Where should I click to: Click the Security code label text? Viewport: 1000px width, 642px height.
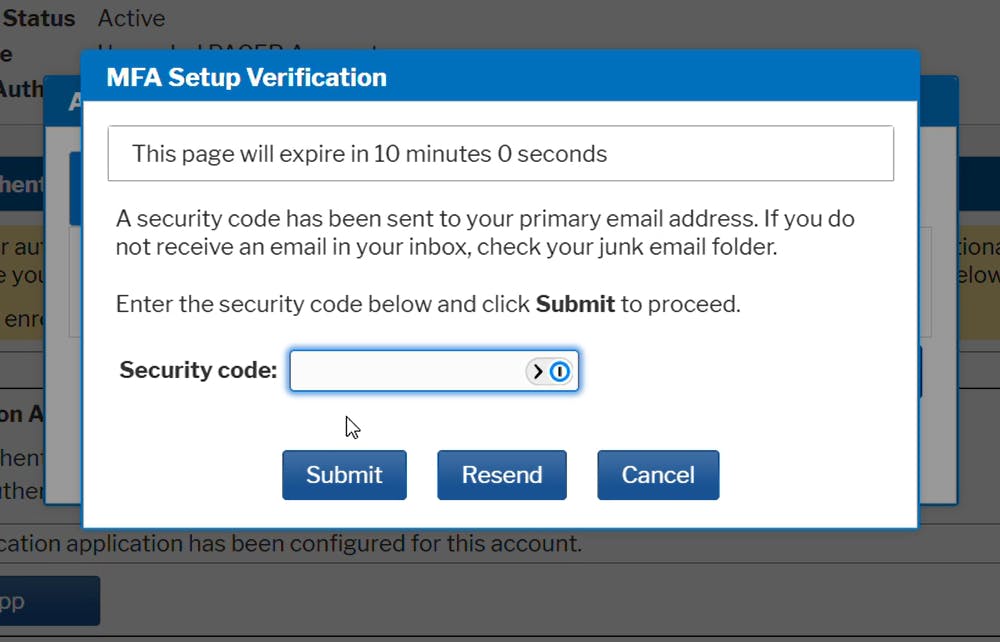pyautogui.click(x=197, y=370)
